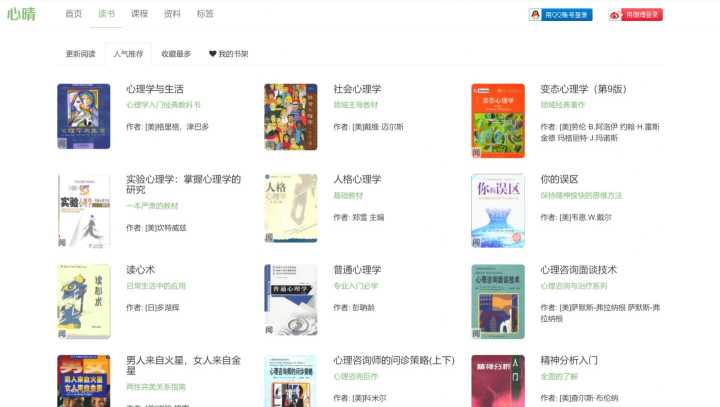Click green tag under 你的误区

click(581, 195)
